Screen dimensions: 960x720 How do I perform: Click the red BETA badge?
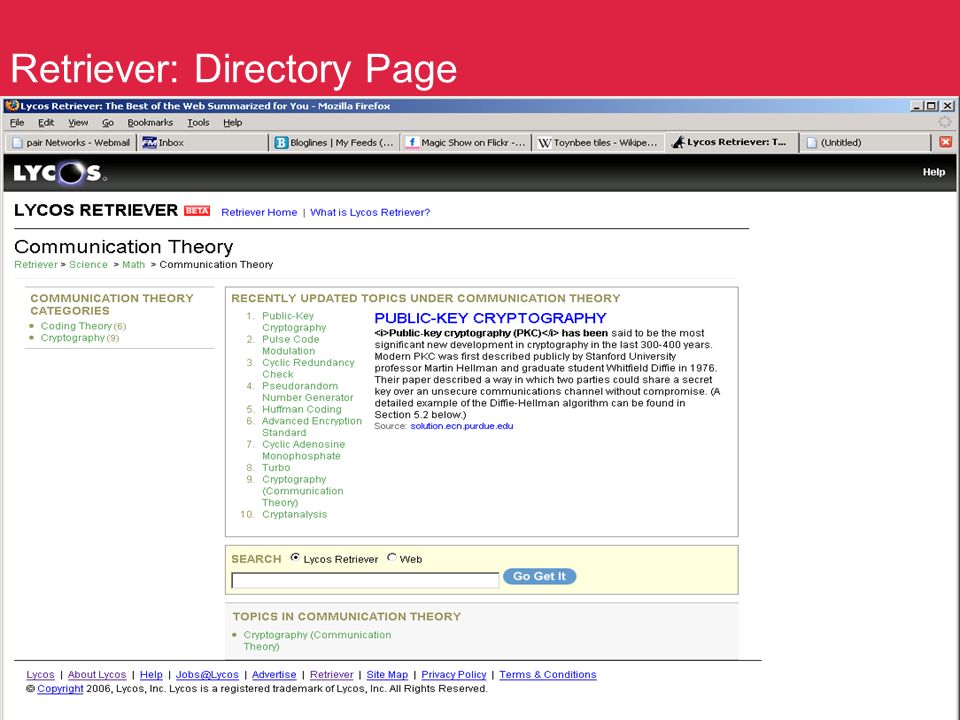[197, 211]
